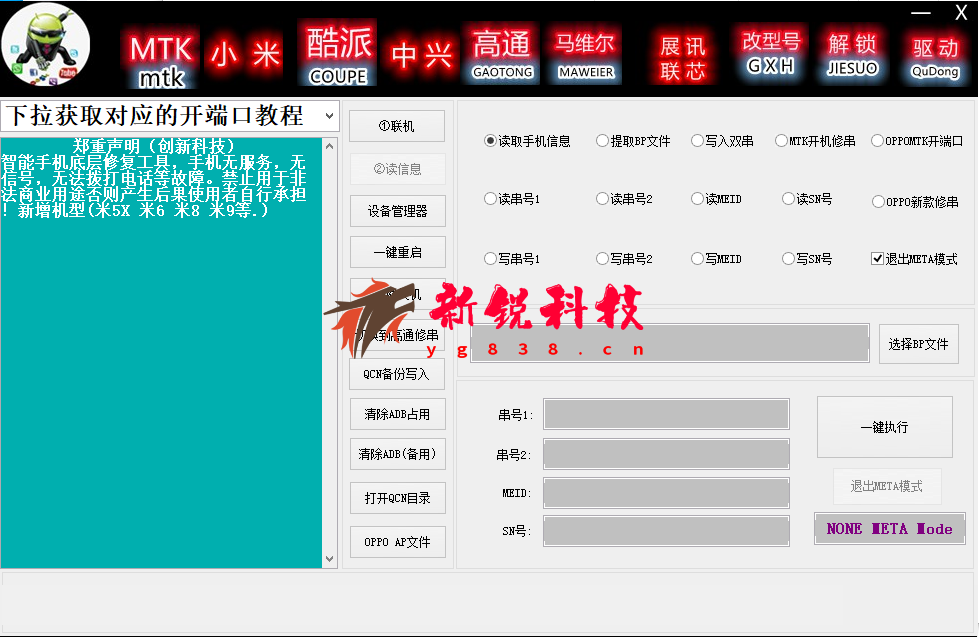Click the 选择BP文件 button
This screenshot has width=979, height=637.
[918, 344]
